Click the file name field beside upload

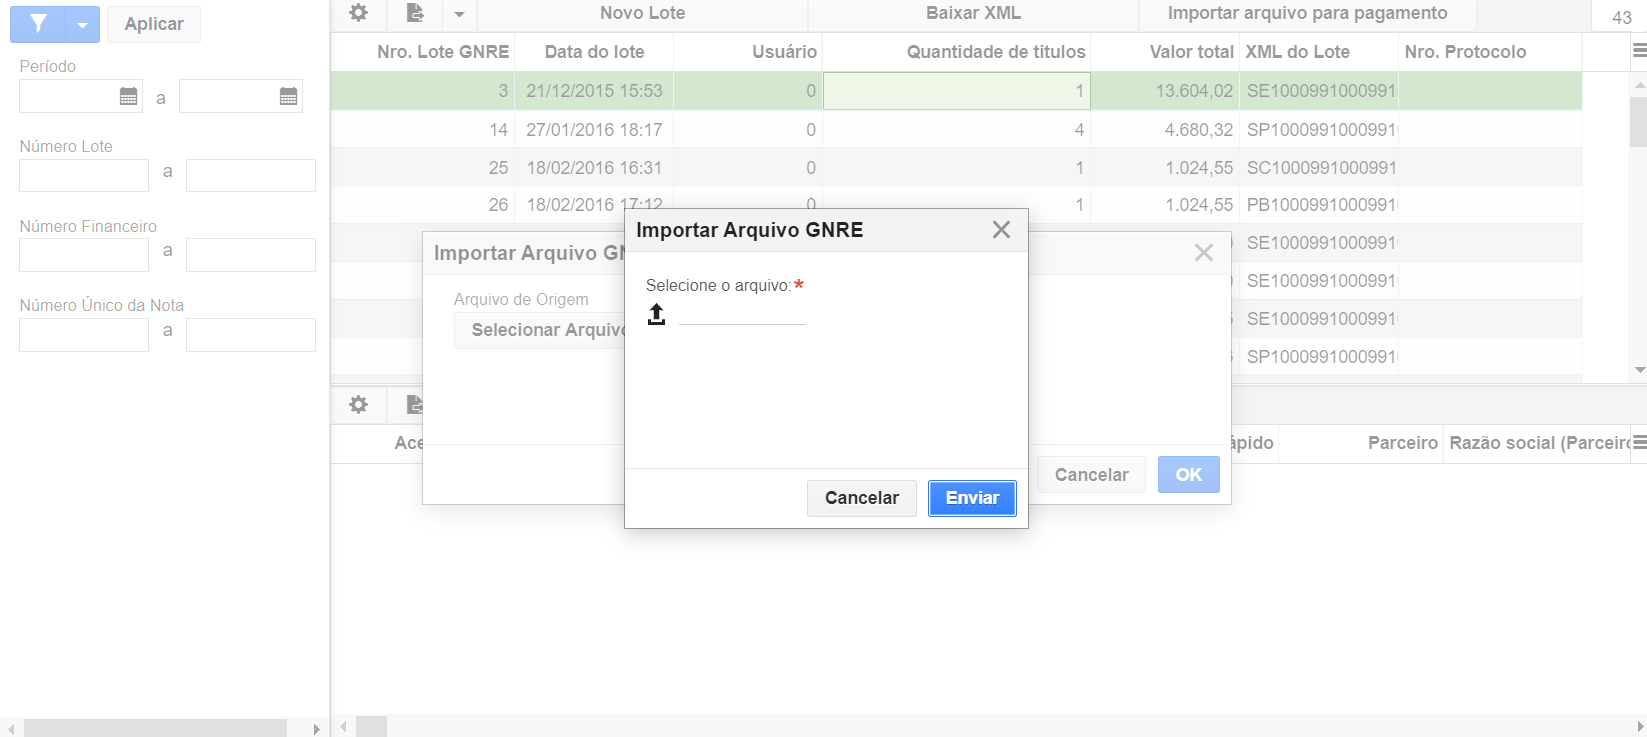coord(742,314)
